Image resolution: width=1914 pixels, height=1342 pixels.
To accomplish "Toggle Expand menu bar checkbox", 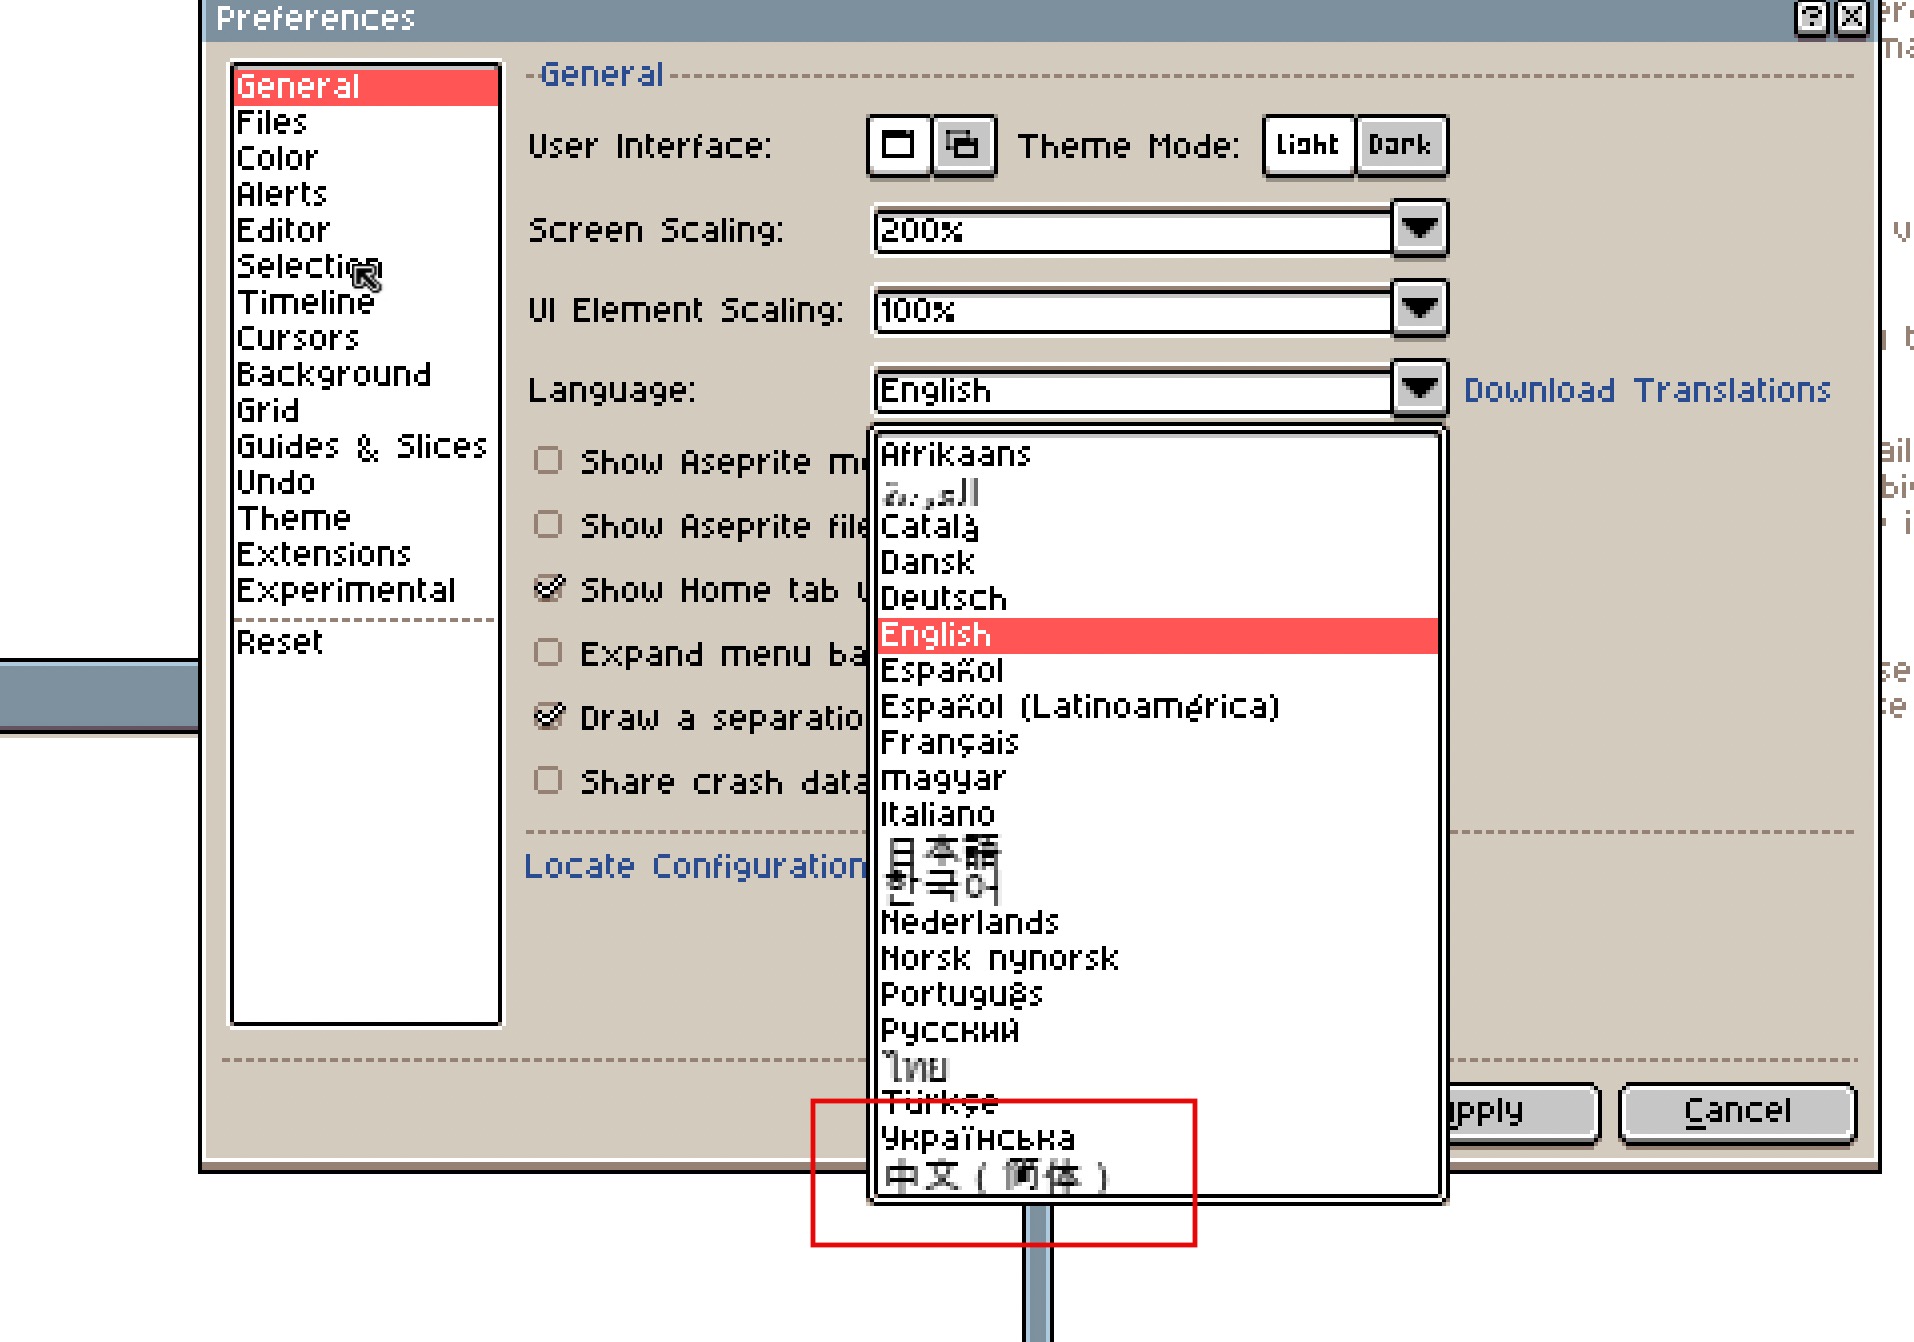I will pyautogui.click(x=548, y=652).
